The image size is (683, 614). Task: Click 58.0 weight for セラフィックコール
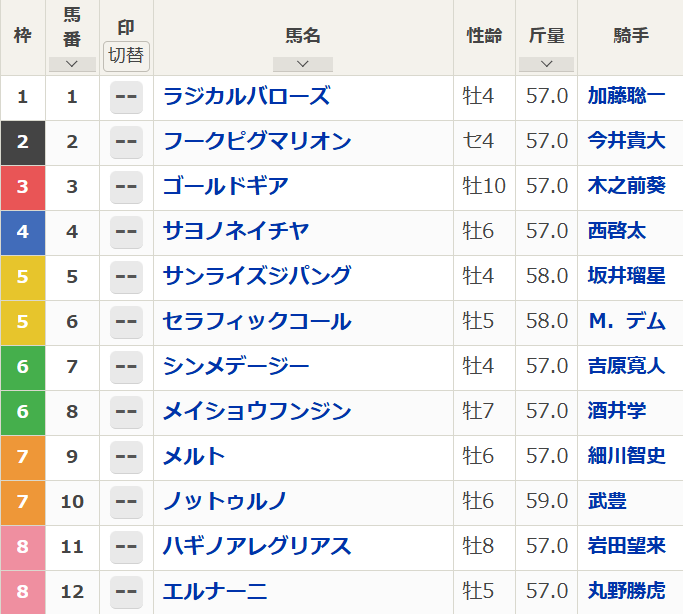(x=547, y=321)
